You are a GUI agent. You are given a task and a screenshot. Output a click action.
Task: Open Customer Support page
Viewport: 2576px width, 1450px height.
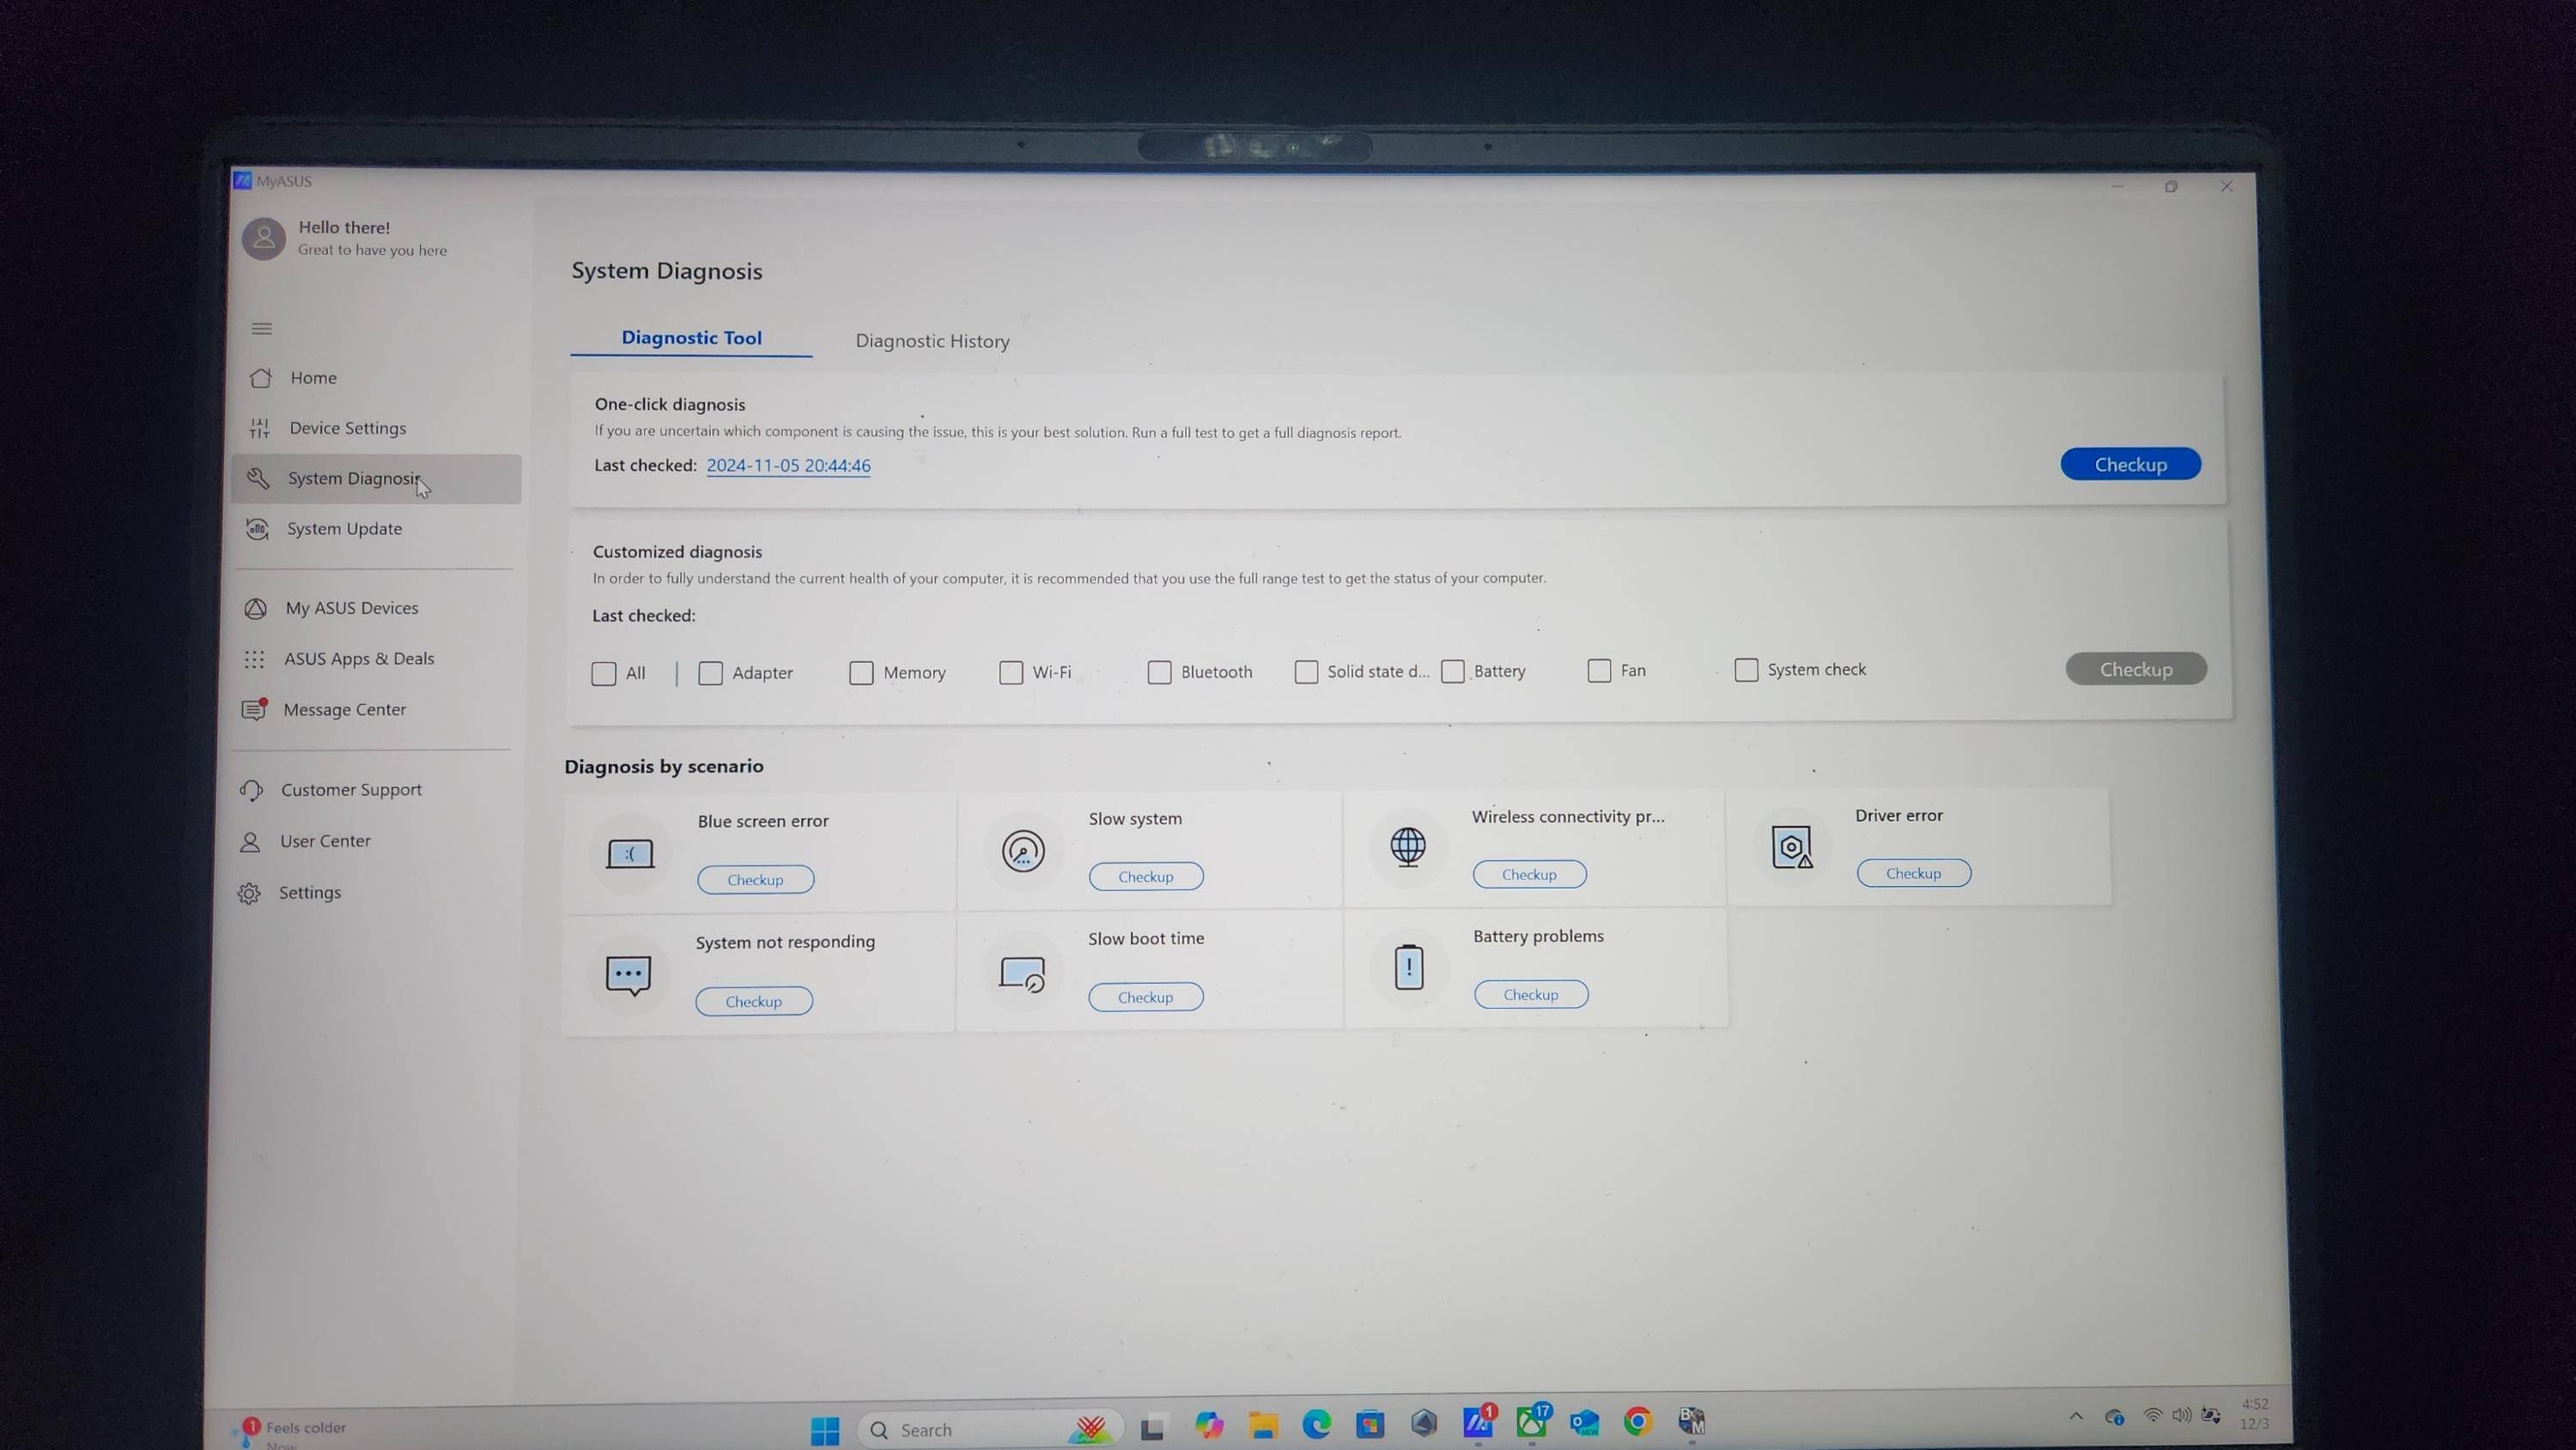coord(351,790)
